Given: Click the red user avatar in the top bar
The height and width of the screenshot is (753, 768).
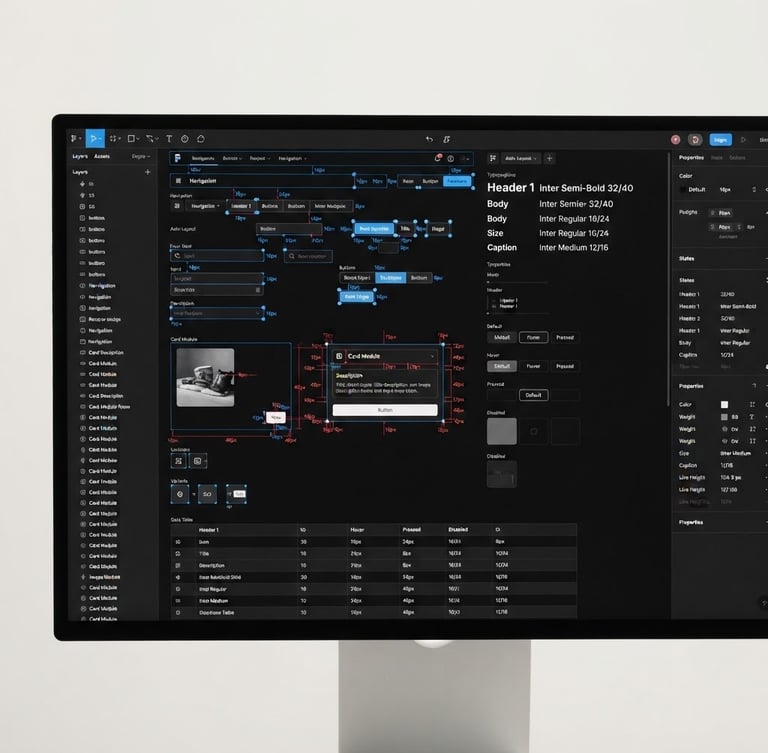Looking at the screenshot, I should (x=675, y=140).
